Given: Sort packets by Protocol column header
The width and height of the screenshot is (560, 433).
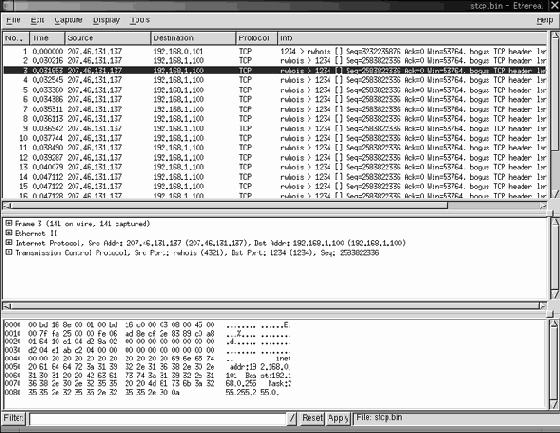Looking at the screenshot, I should [256, 38].
